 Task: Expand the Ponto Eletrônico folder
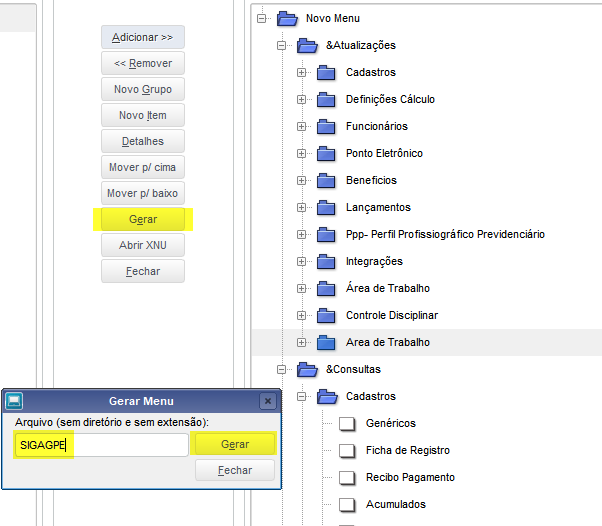[x=301, y=154]
